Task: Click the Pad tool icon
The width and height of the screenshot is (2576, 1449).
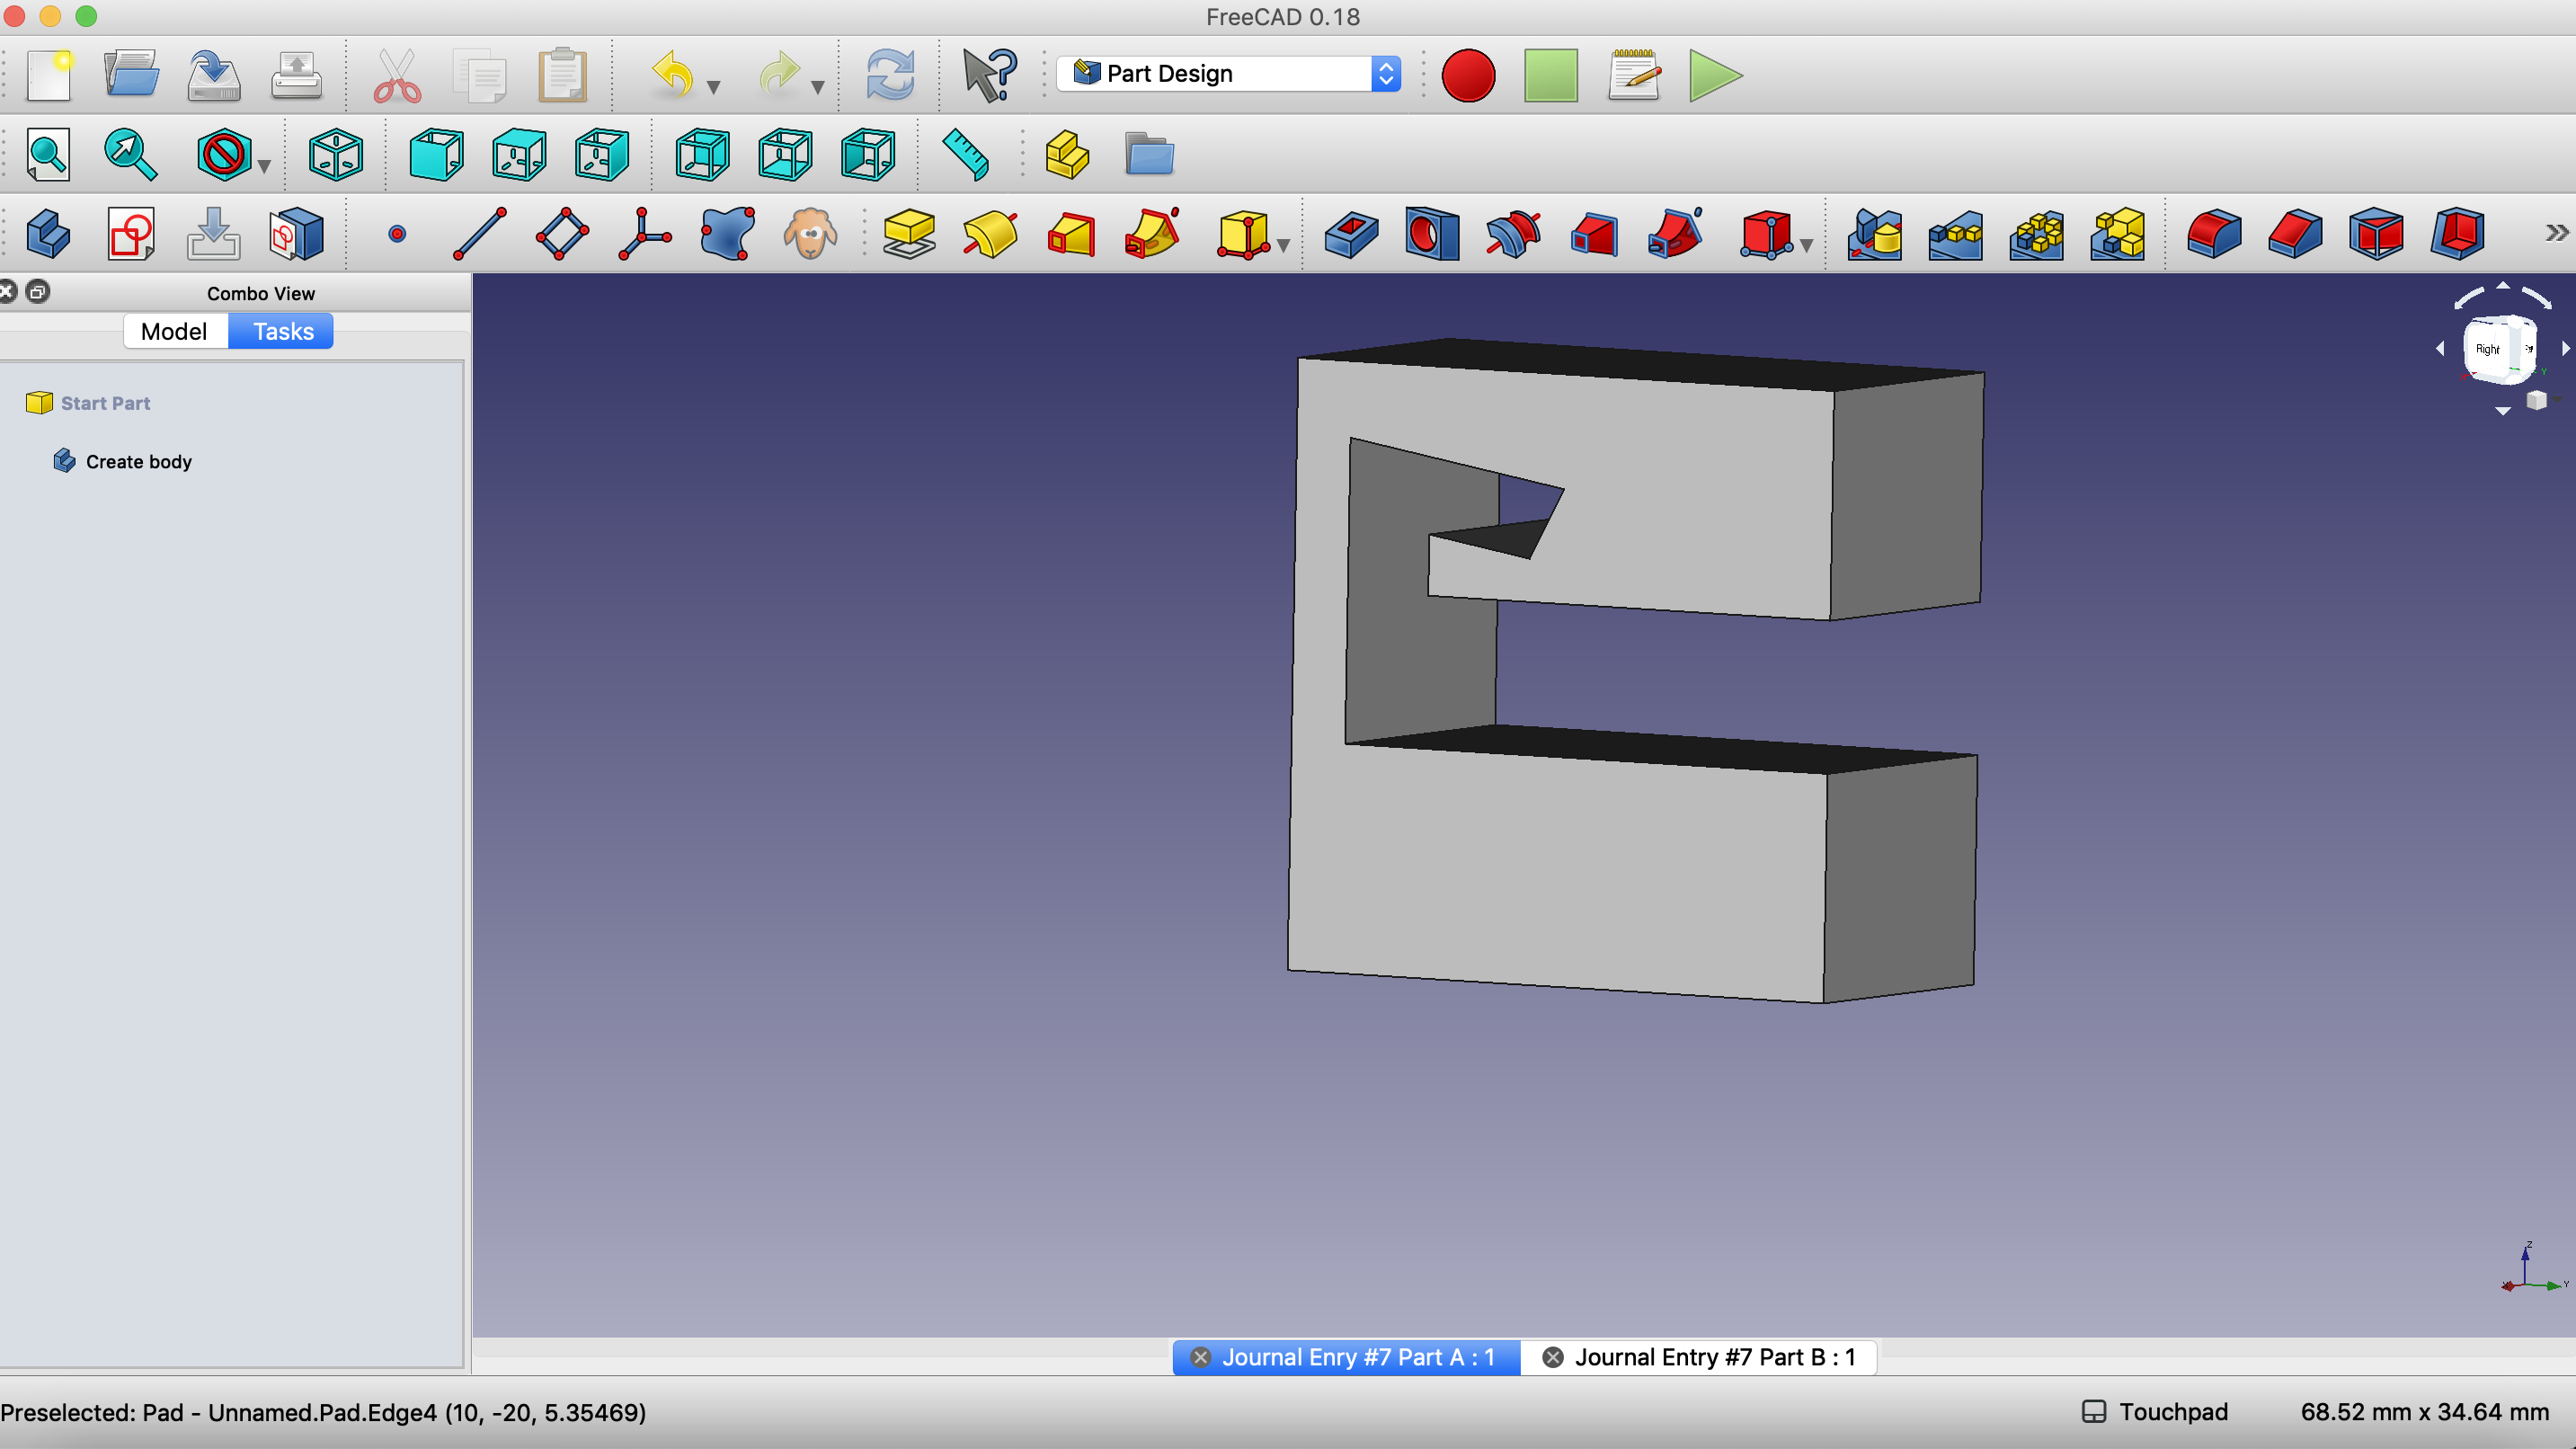Action: [x=908, y=234]
